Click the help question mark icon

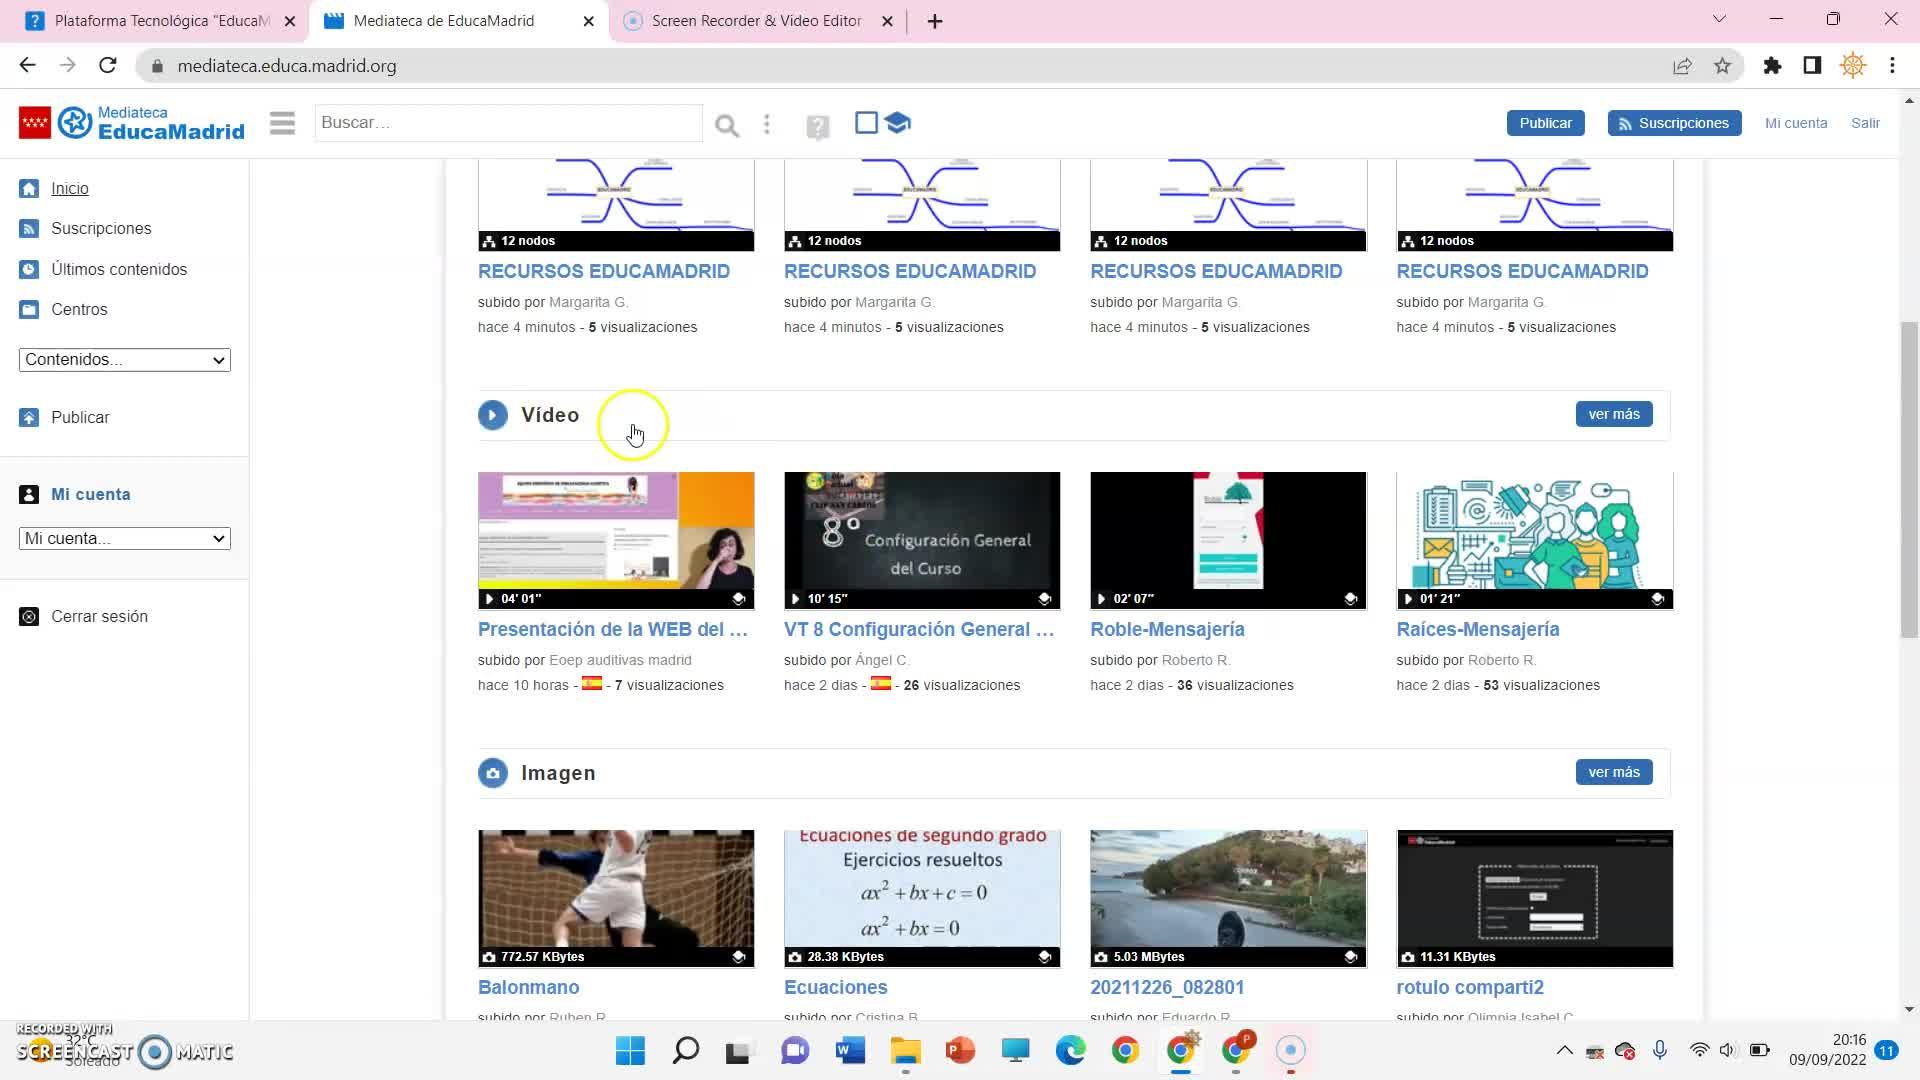coord(817,127)
